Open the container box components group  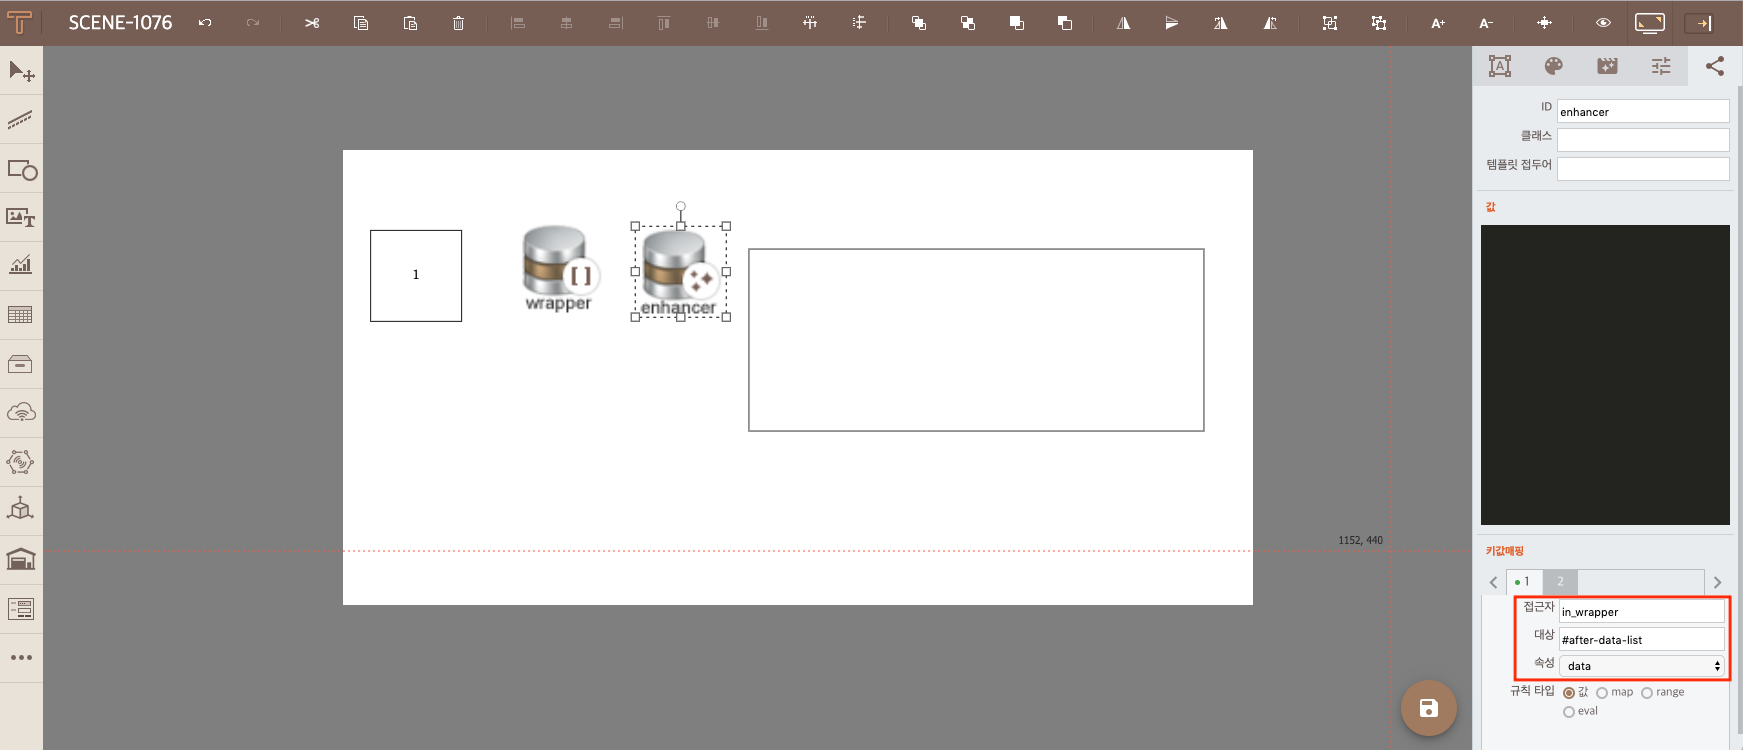pyautogui.click(x=21, y=364)
